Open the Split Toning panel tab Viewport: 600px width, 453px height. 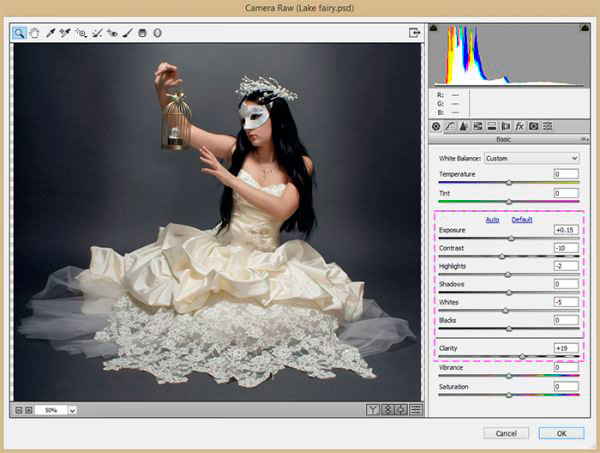tap(492, 126)
